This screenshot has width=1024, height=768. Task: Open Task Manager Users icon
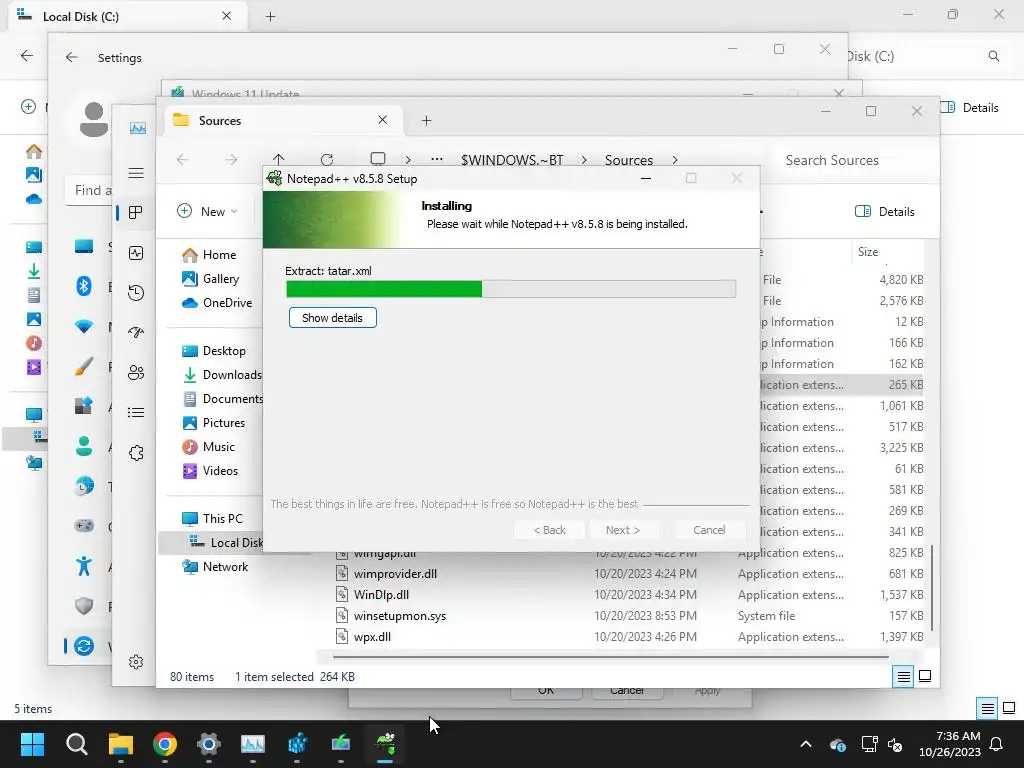[x=136, y=373]
